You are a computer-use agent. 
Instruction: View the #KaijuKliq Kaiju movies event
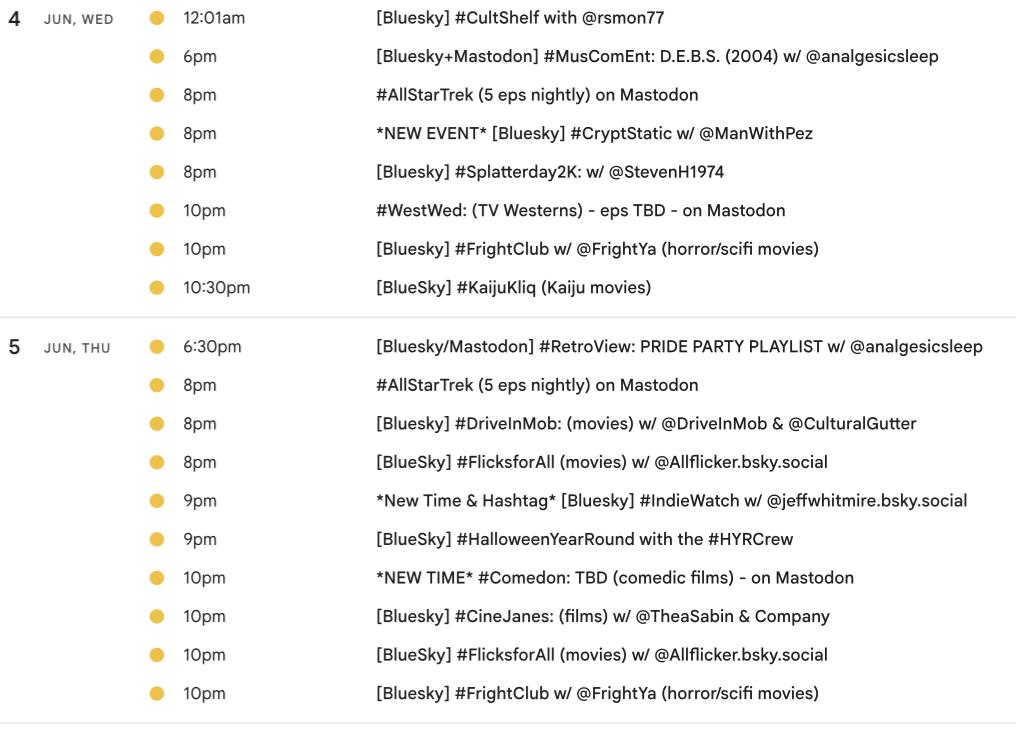click(513, 288)
